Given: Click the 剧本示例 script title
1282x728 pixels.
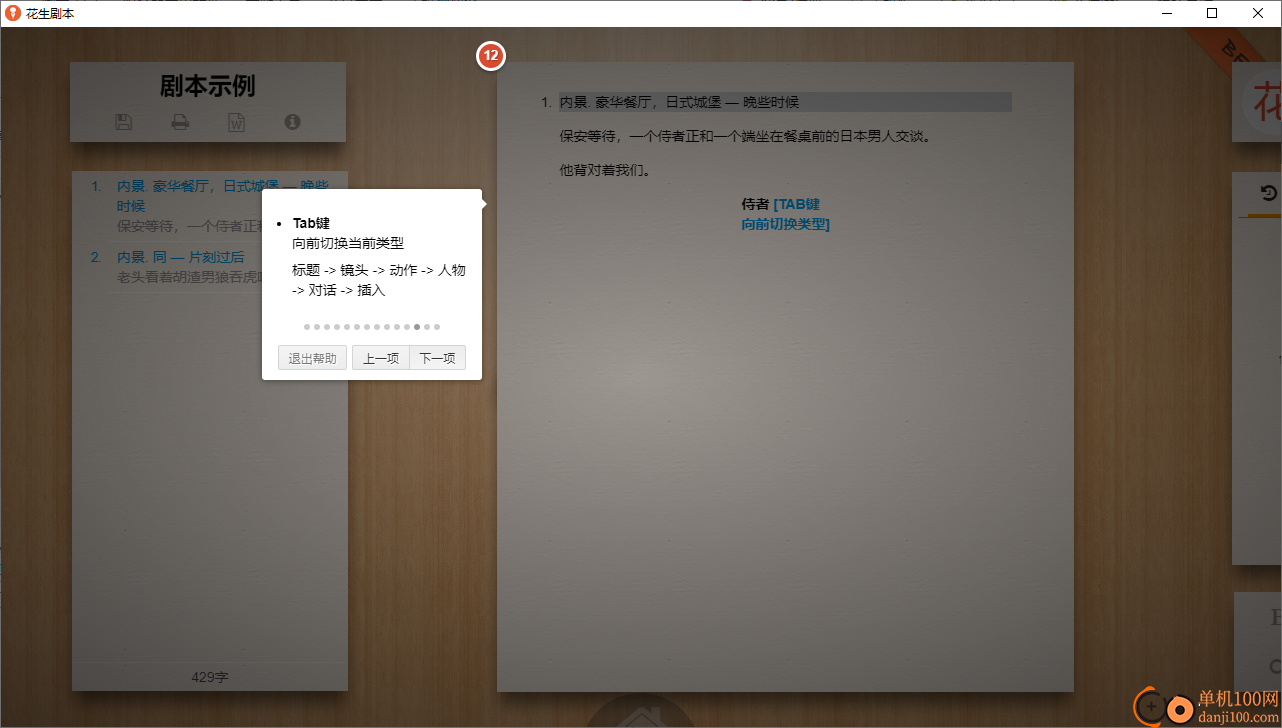Looking at the screenshot, I should (x=208, y=86).
